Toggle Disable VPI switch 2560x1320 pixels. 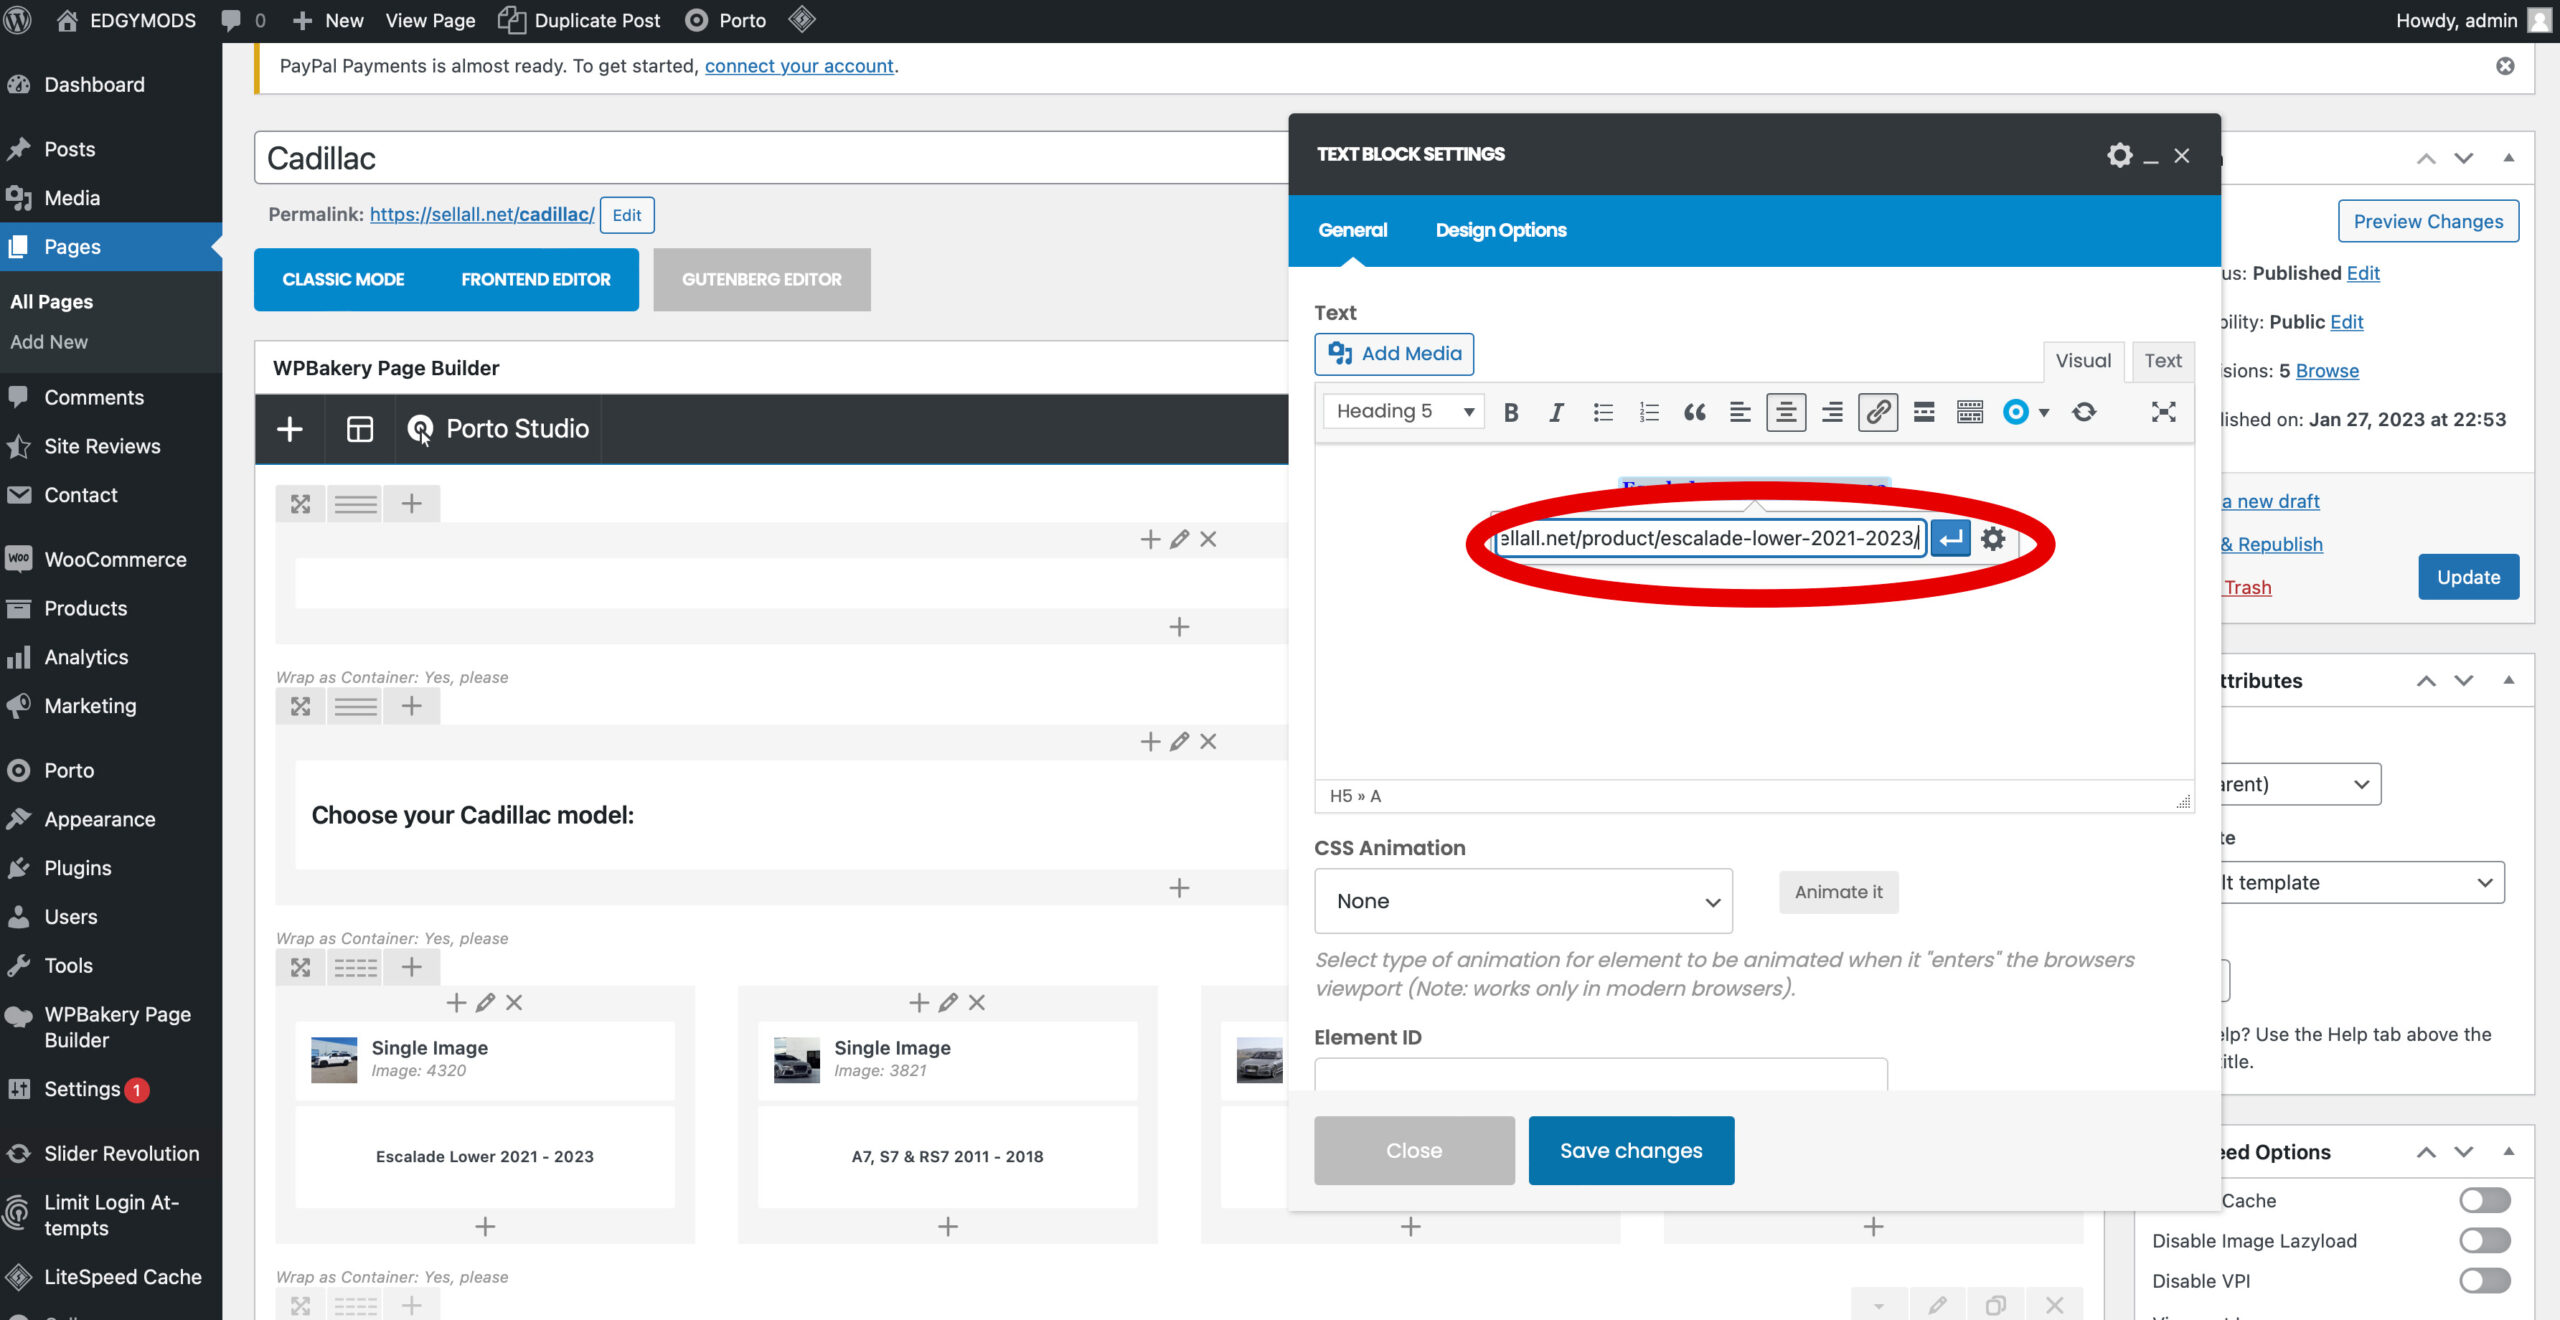coord(2485,1280)
